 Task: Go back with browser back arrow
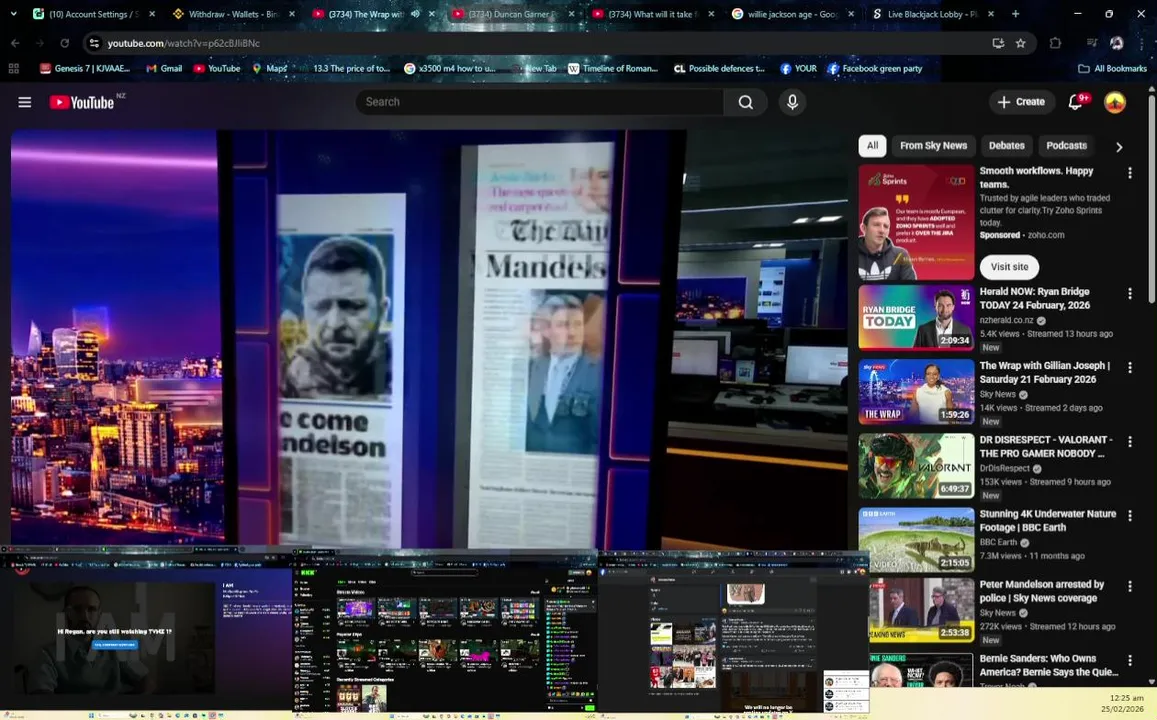pos(15,44)
